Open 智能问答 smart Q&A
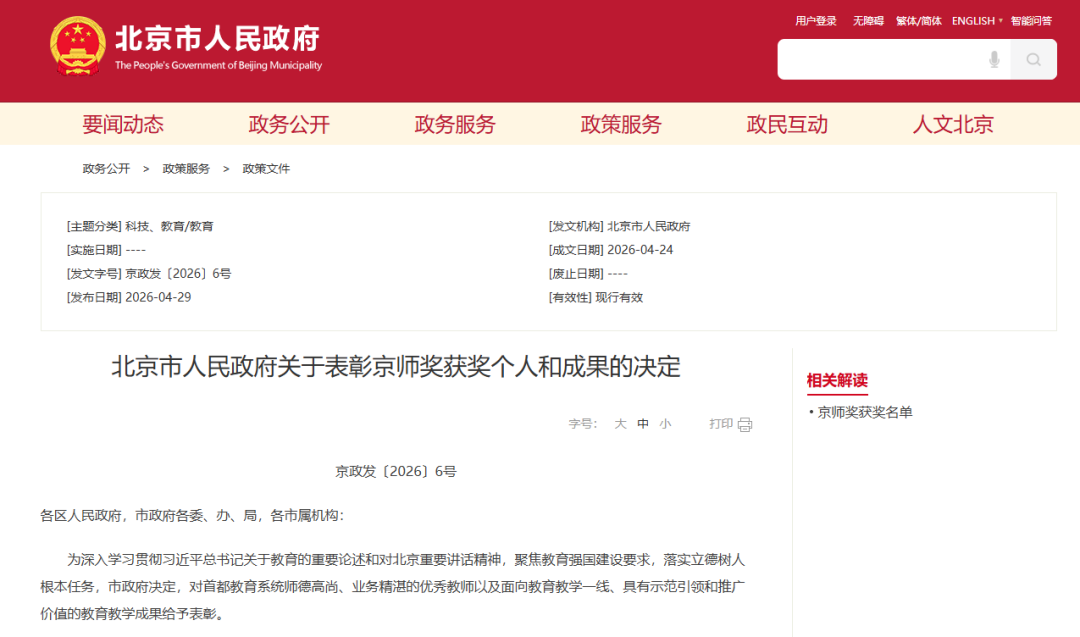 pos(1031,21)
